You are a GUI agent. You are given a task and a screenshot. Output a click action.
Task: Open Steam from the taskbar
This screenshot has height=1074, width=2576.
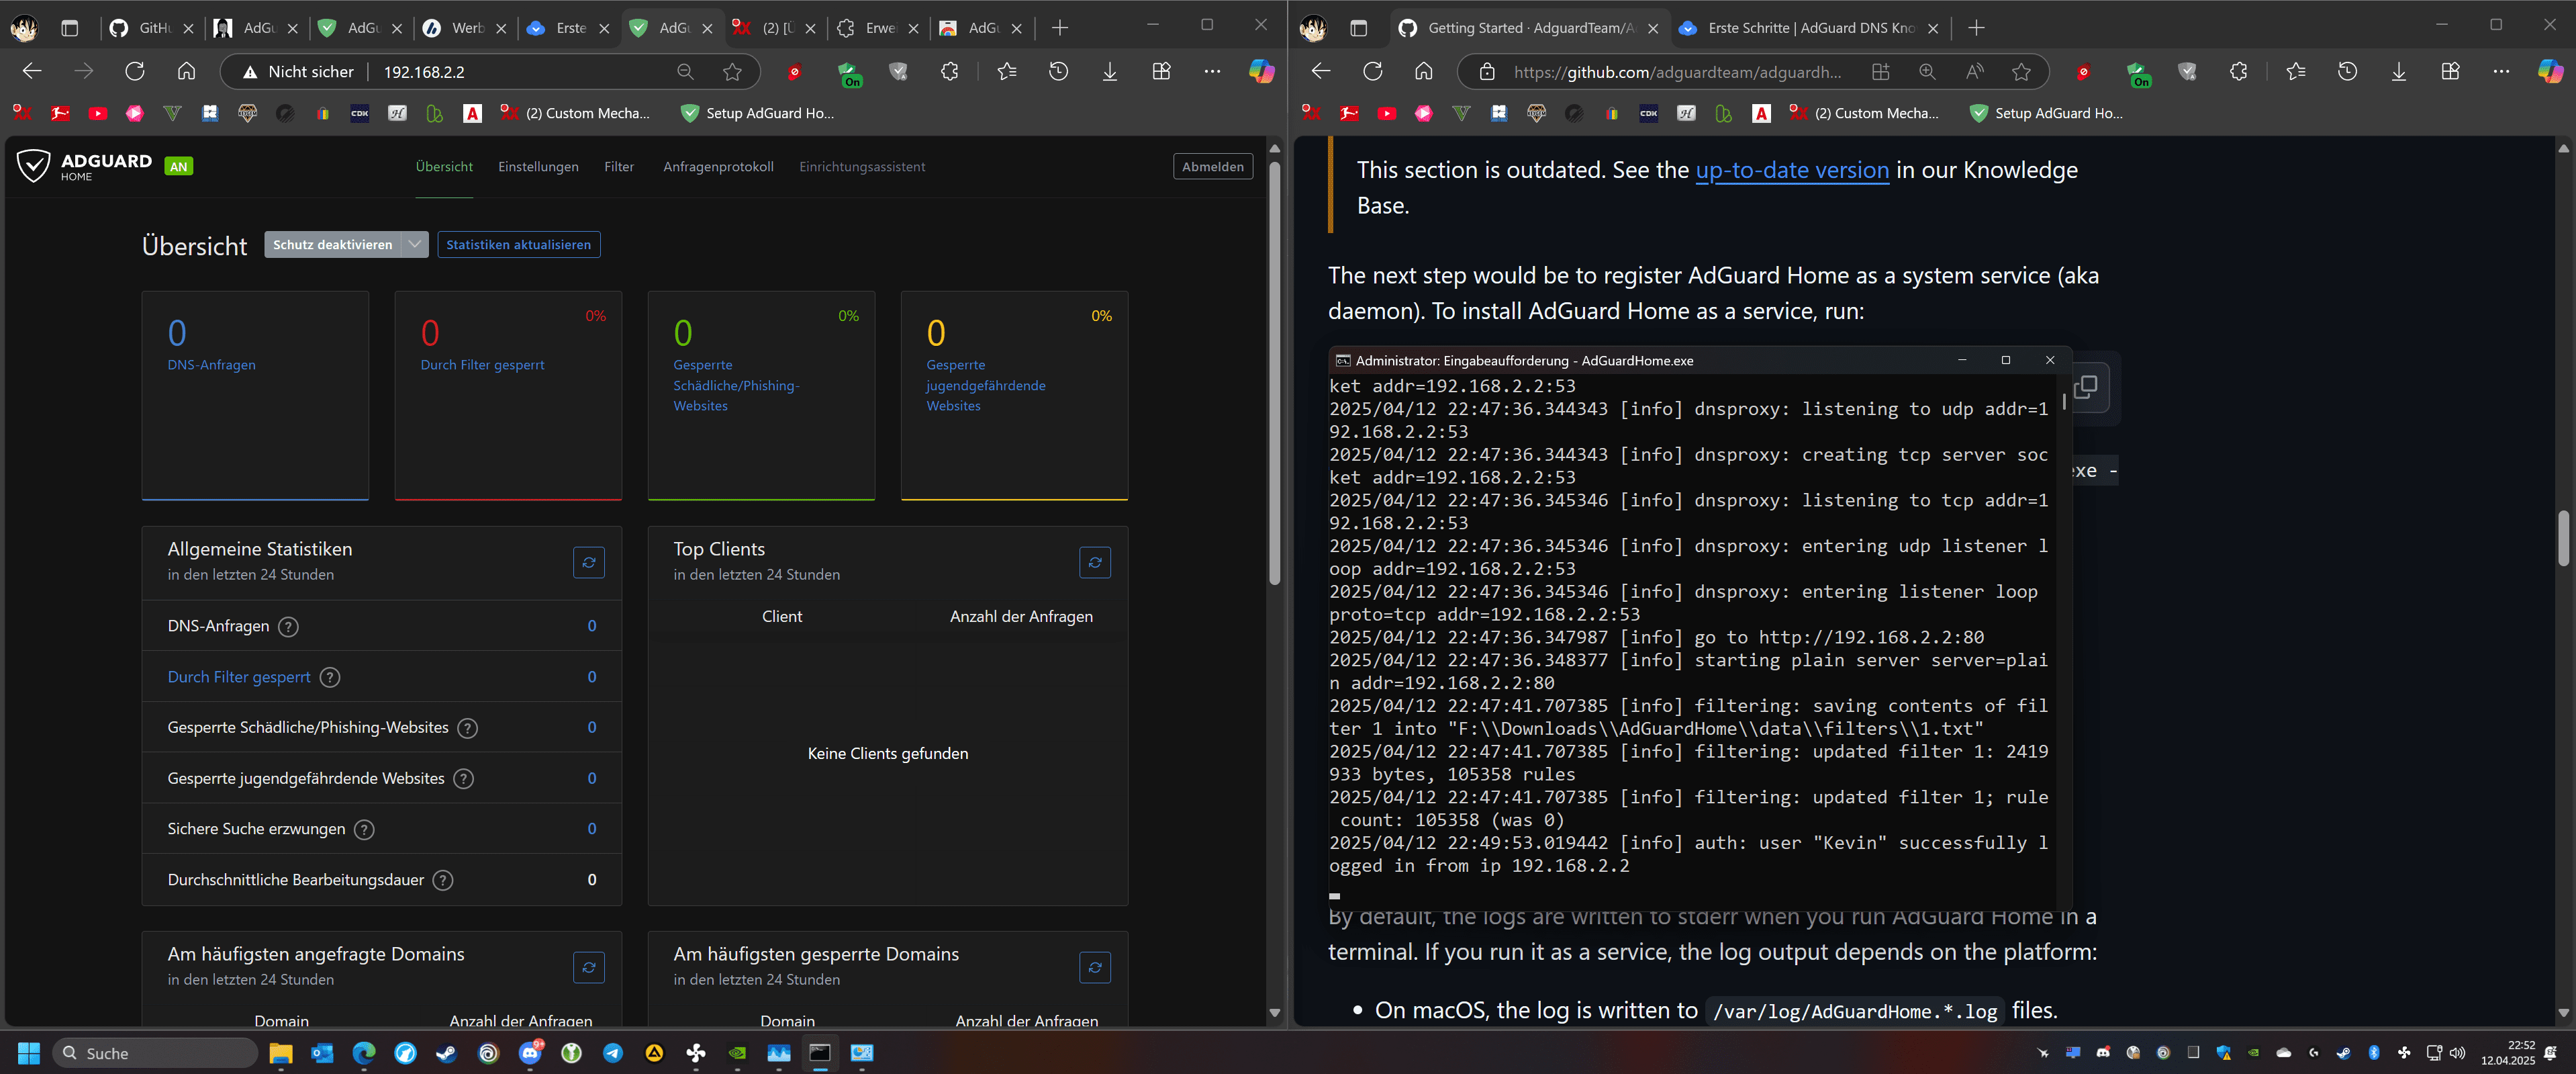[447, 1053]
